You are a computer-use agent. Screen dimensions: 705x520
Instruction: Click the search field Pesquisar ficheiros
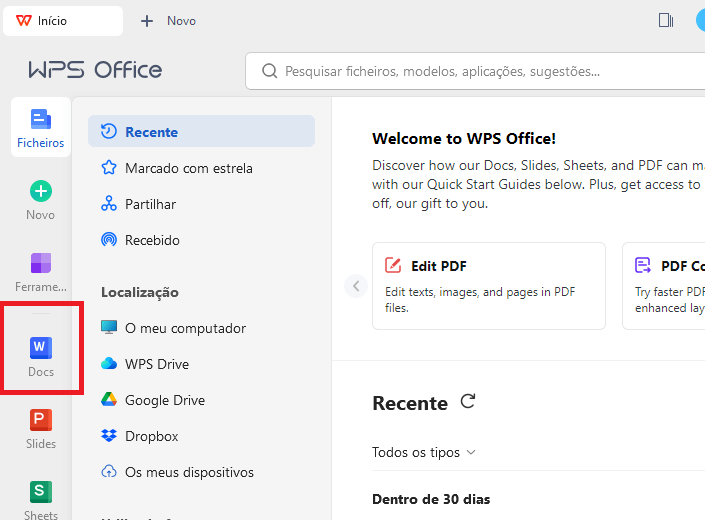476,71
